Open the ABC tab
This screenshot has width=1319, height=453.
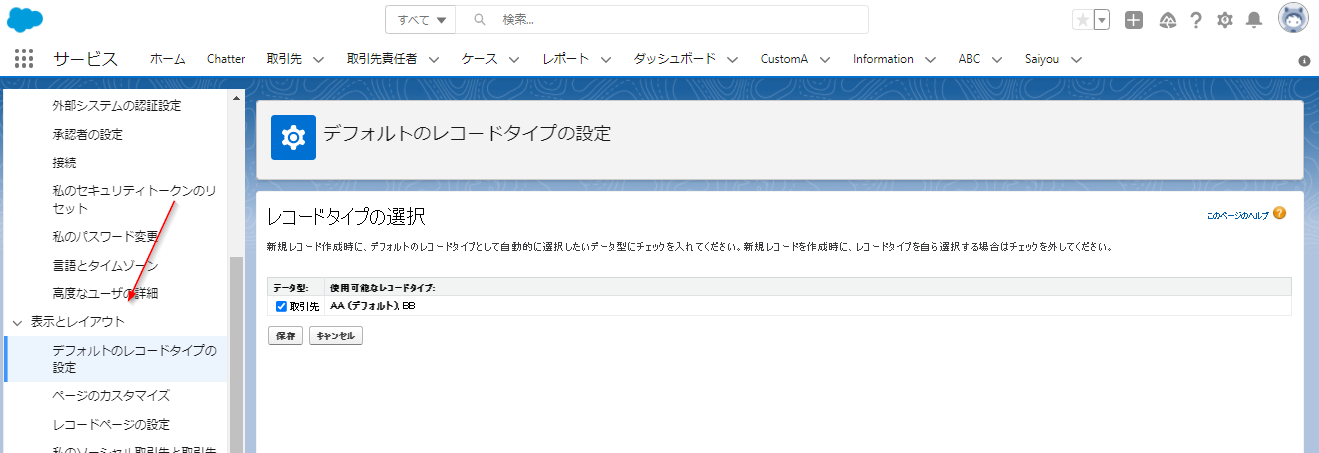pos(969,59)
